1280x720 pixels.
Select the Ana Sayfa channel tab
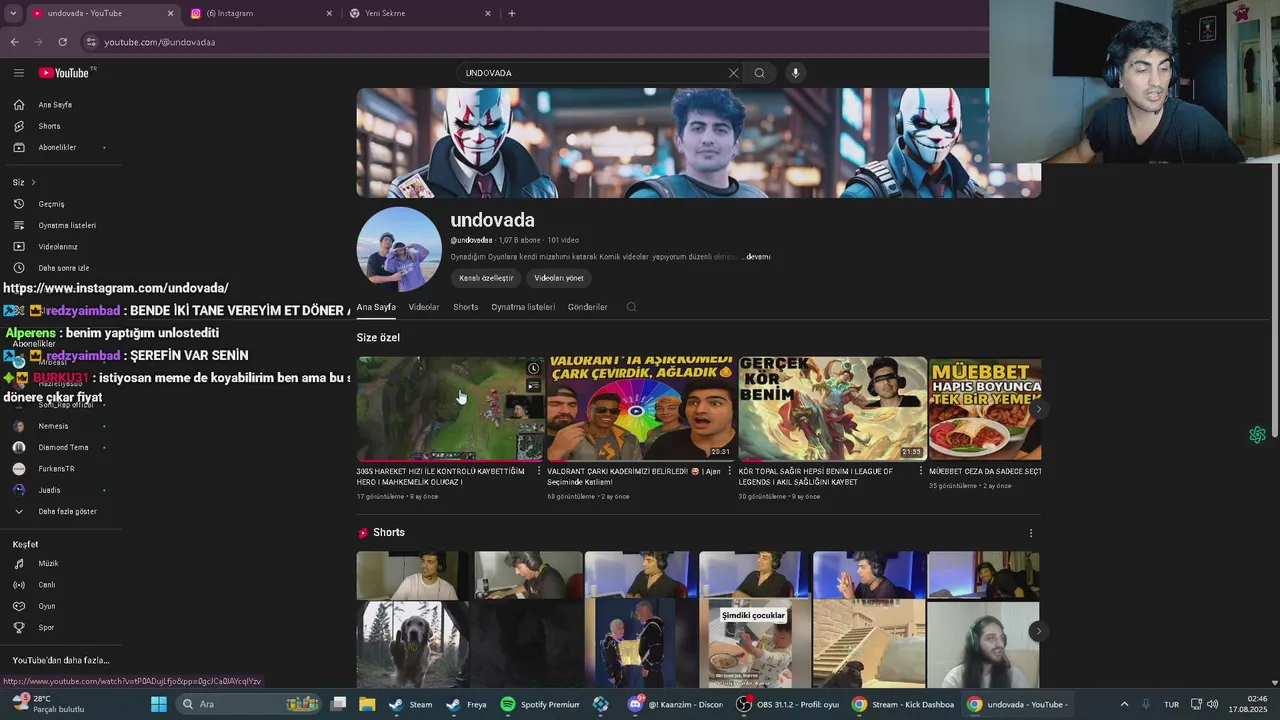tap(376, 307)
